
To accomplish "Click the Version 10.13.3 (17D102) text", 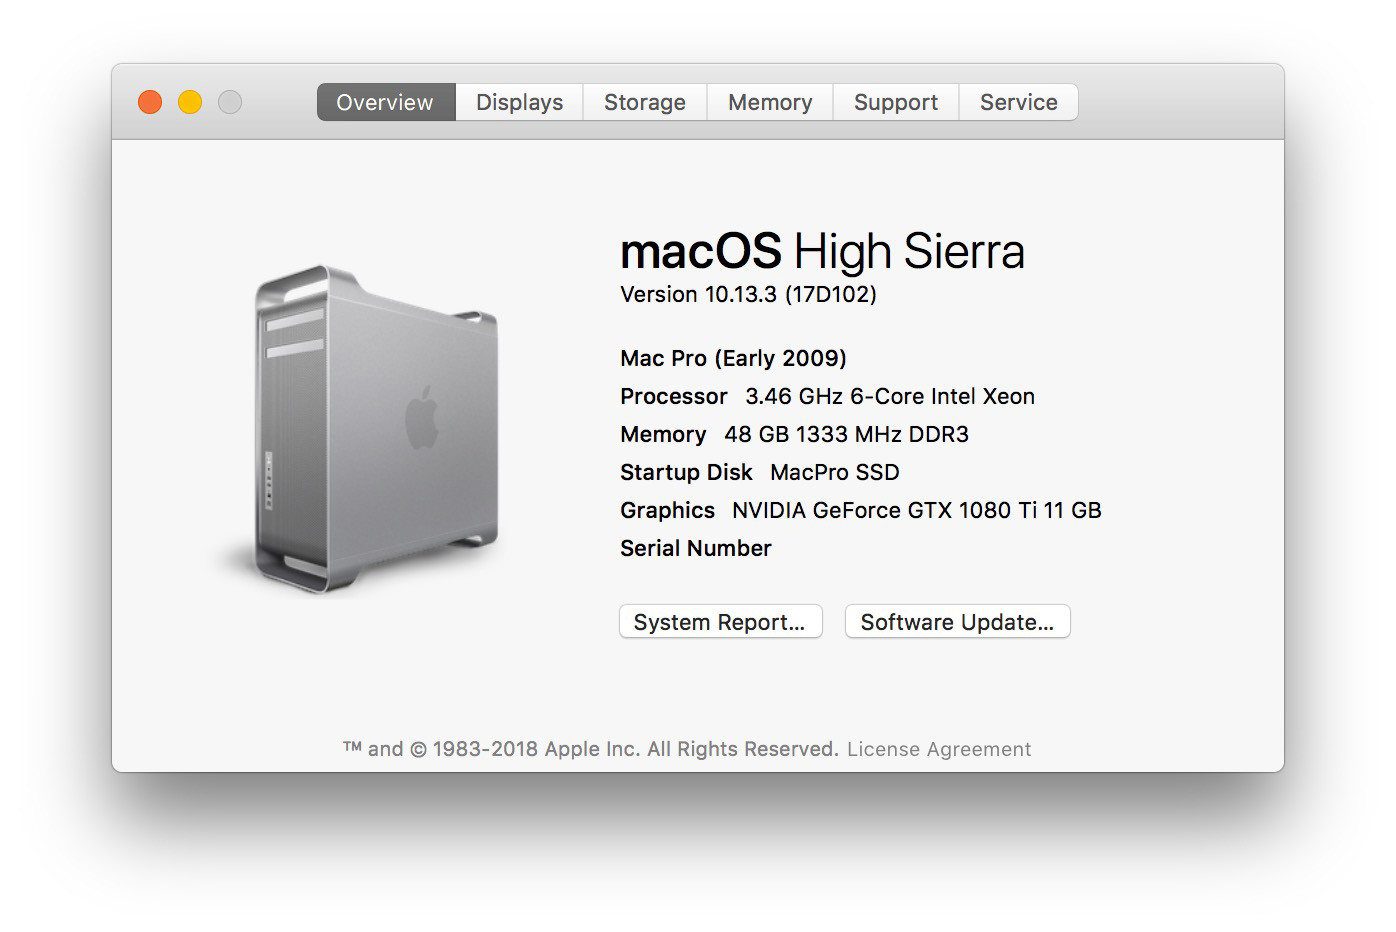I will click(748, 294).
